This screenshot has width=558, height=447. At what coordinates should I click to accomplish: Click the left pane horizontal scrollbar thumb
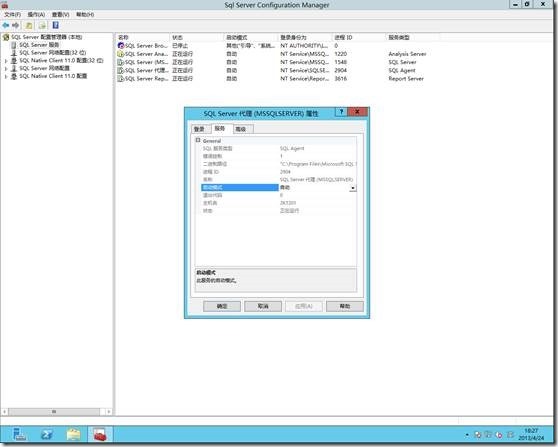(54, 412)
